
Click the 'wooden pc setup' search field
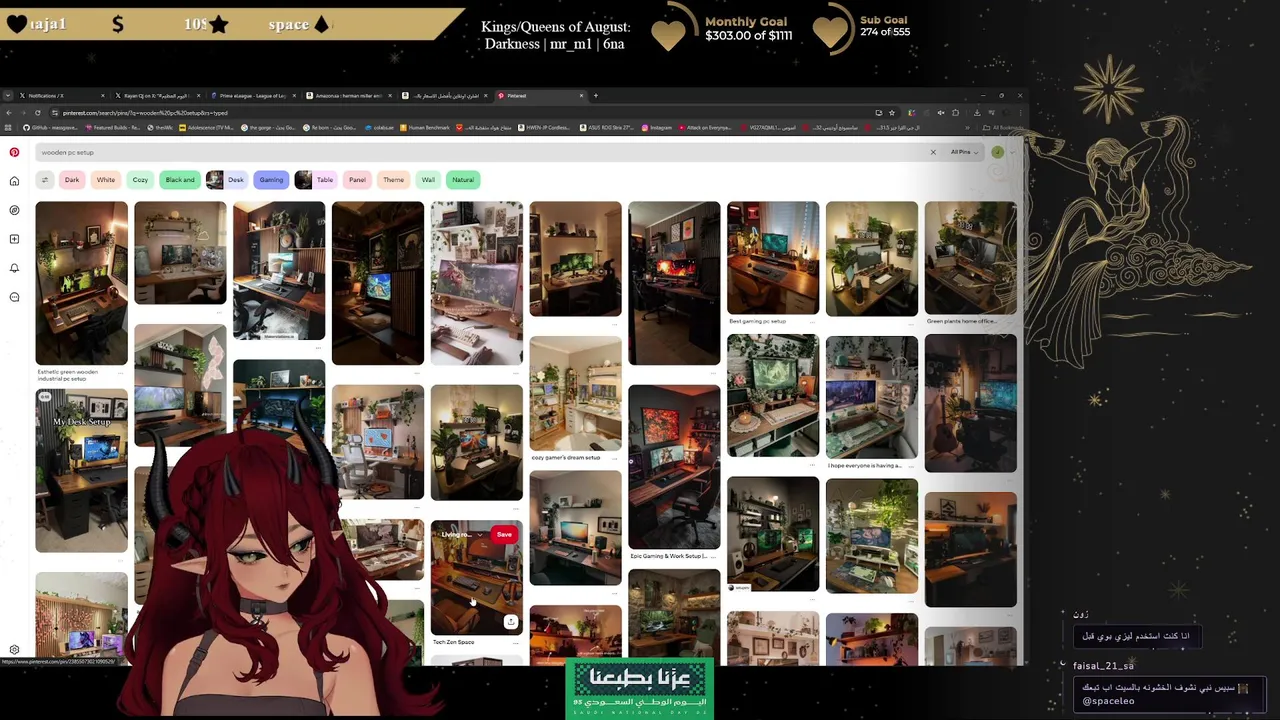coord(480,152)
